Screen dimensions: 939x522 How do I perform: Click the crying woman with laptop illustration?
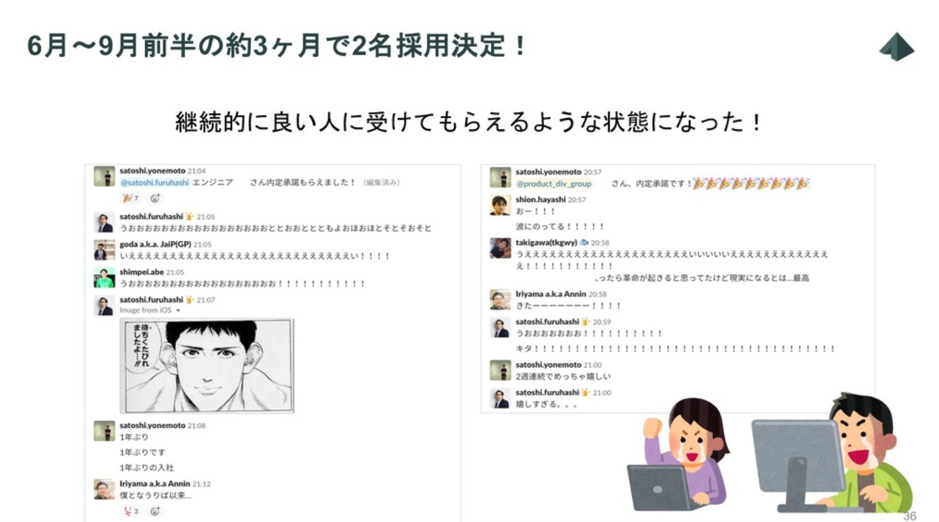pos(680,454)
